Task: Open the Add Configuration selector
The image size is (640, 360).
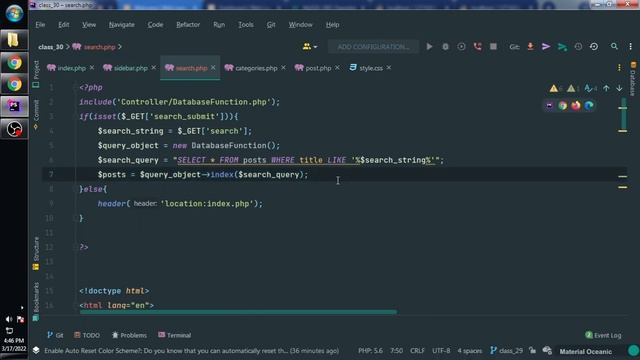Action: tap(373, 47)
